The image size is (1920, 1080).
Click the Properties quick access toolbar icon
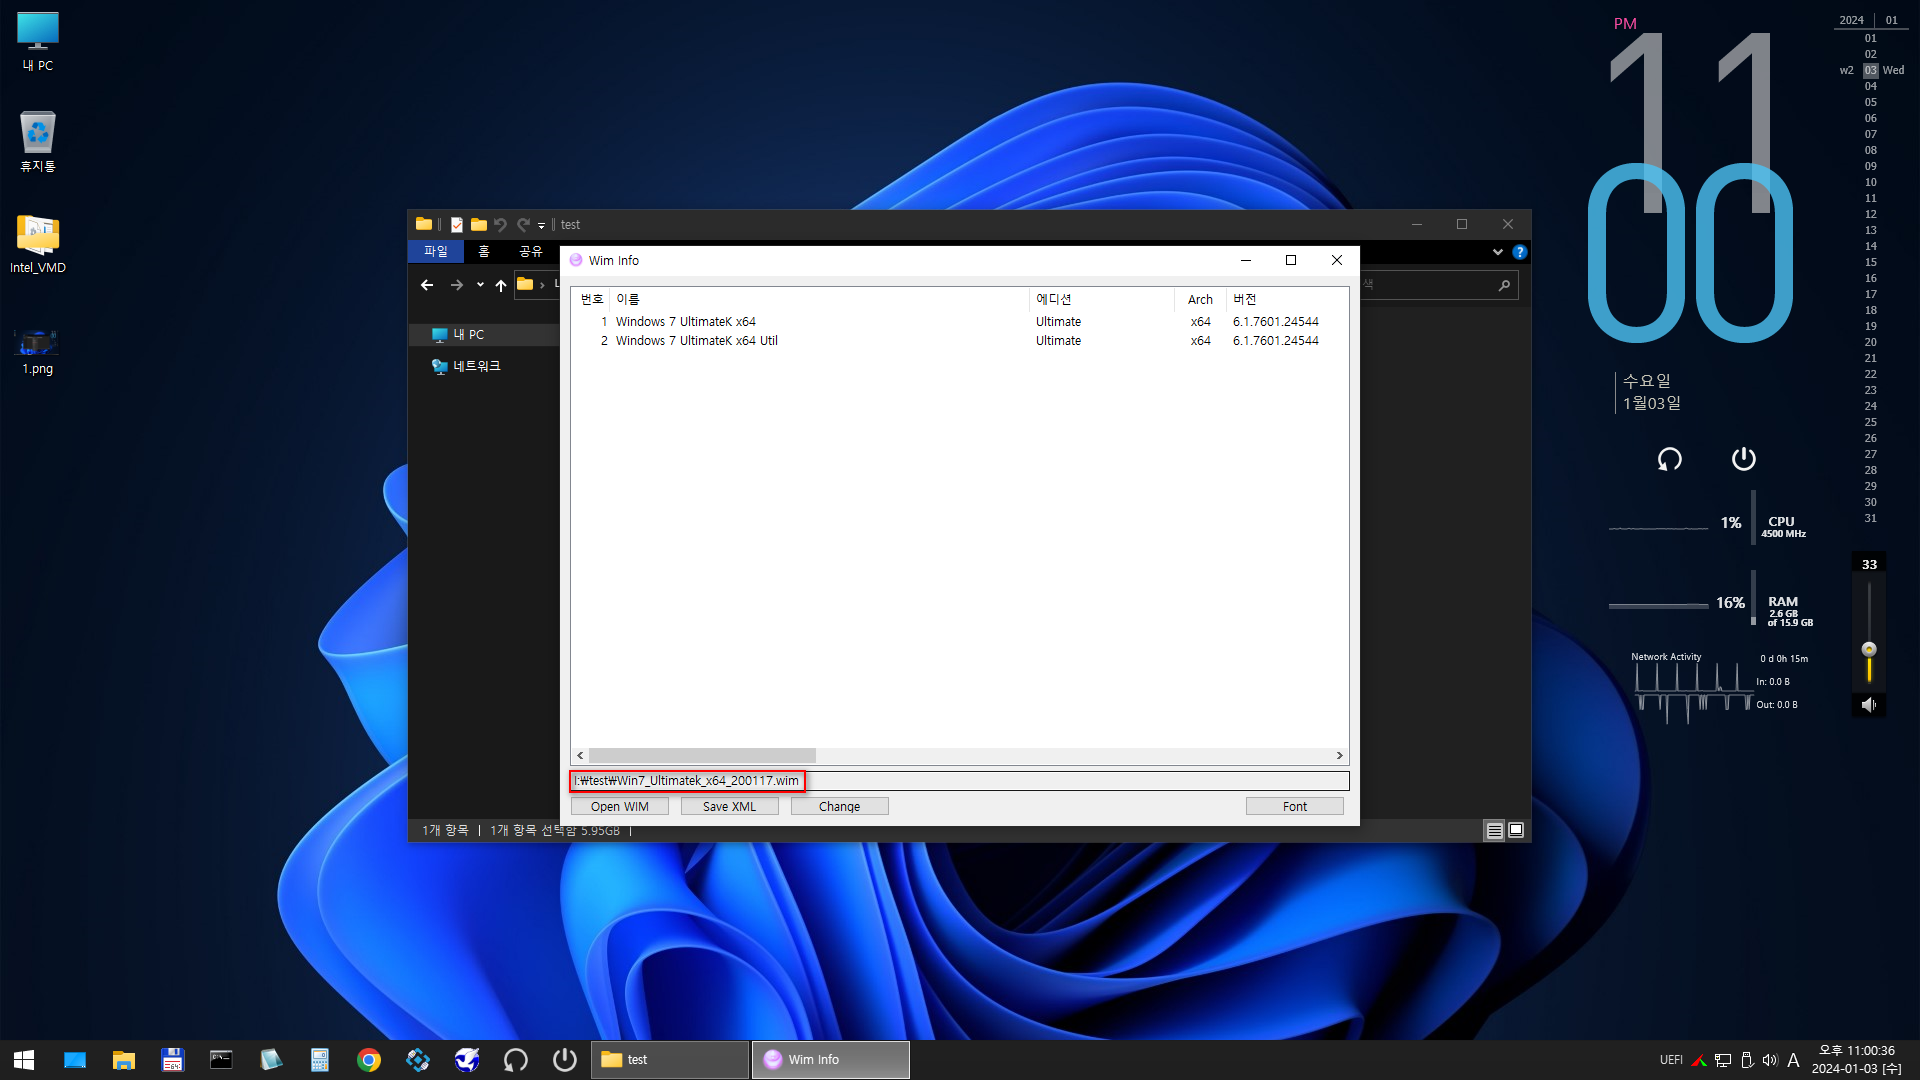tap(457, 225)
